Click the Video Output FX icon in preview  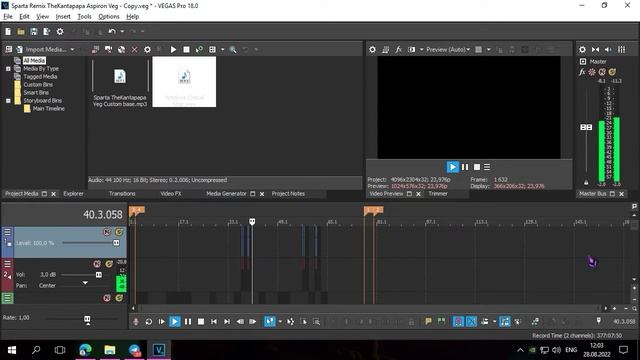pyautogui.click(x=398, y=49)
